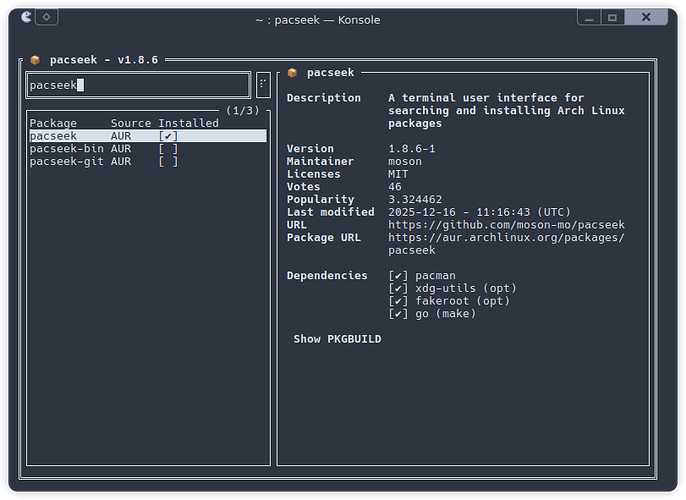Image resolution: width=686 pixels, height=500 pixels.
Task: Toggle installed checkbox for pacseek-git
Action: coord(168,161)
